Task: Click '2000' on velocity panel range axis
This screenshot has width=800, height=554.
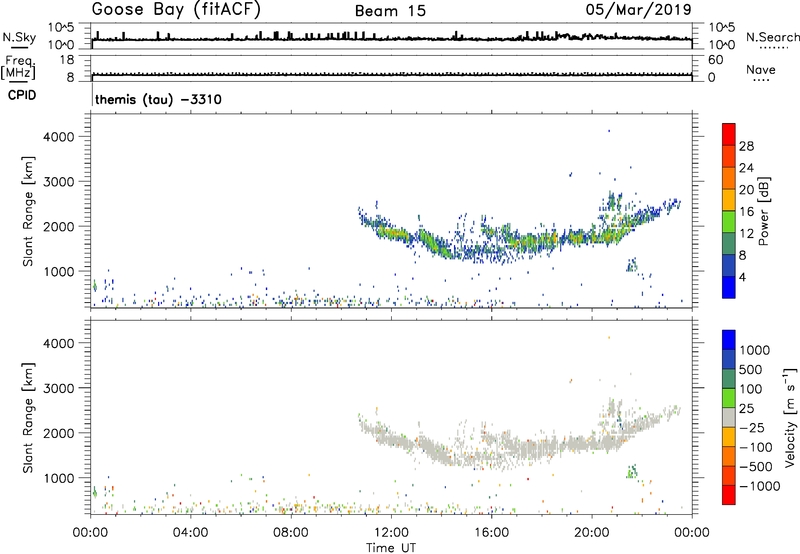Action: click(59, 433)
